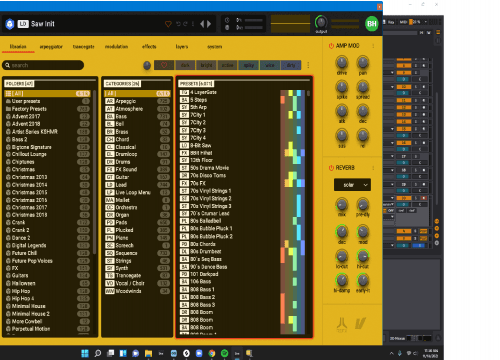Click the AMP MOD spread knob
This screenshot has width=500, height=360.
[363, 87]
